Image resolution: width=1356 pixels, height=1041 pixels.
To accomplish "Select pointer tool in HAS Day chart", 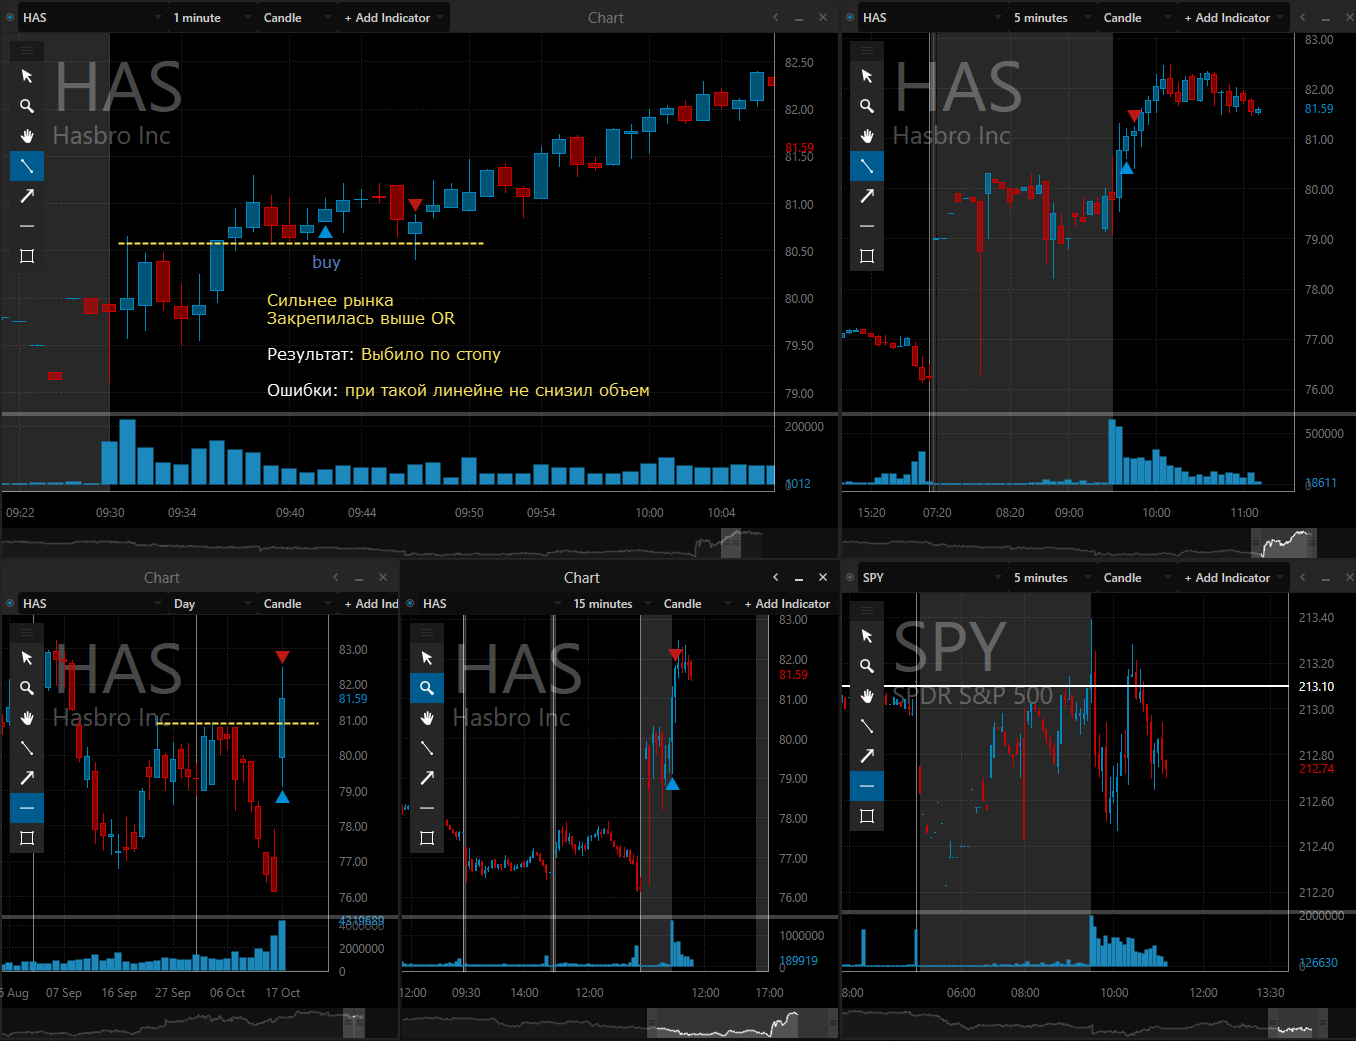I will click(27, 658).
